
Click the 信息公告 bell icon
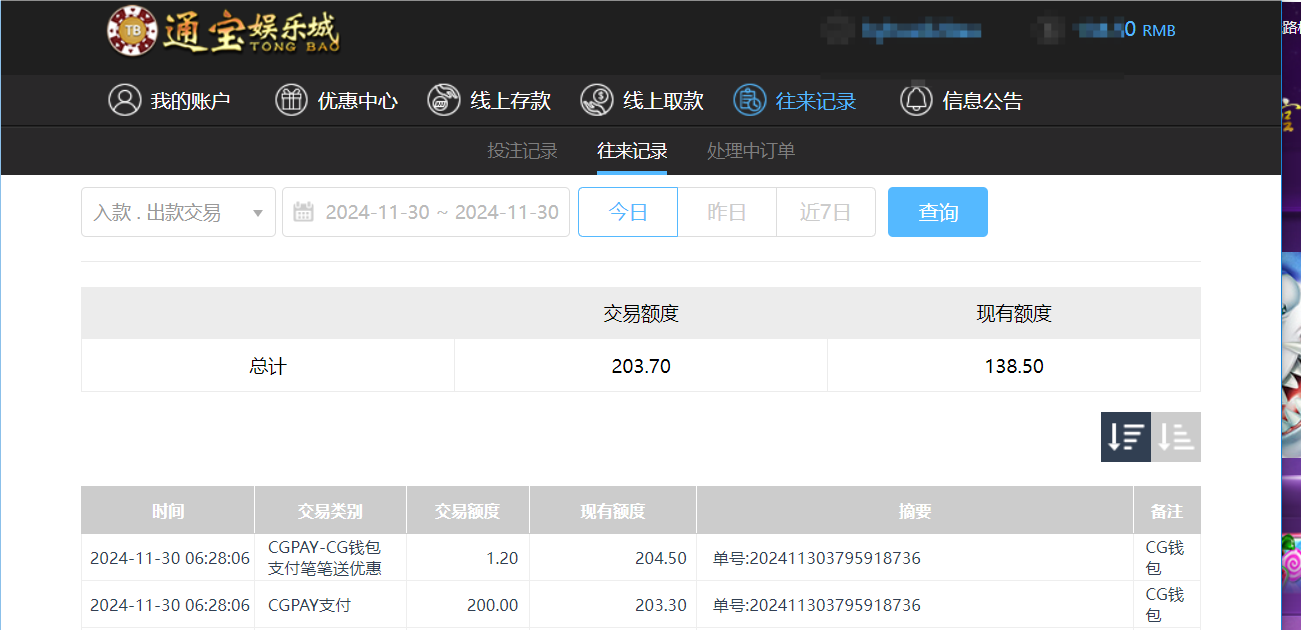[916, 100]
